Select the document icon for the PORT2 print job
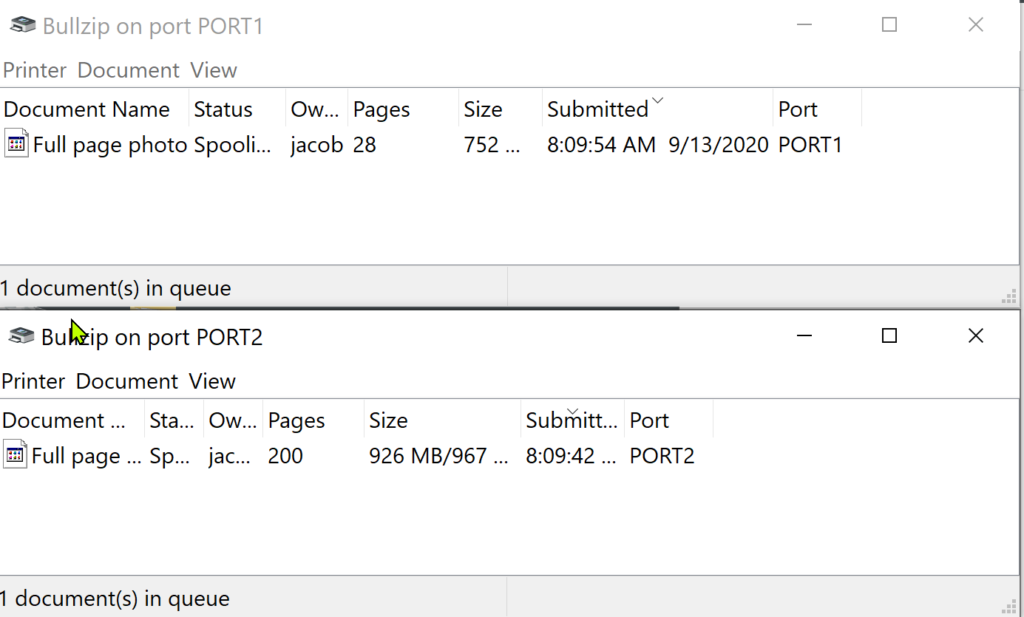This screenshot has width=1024, height=617. (x=14, y=454)
